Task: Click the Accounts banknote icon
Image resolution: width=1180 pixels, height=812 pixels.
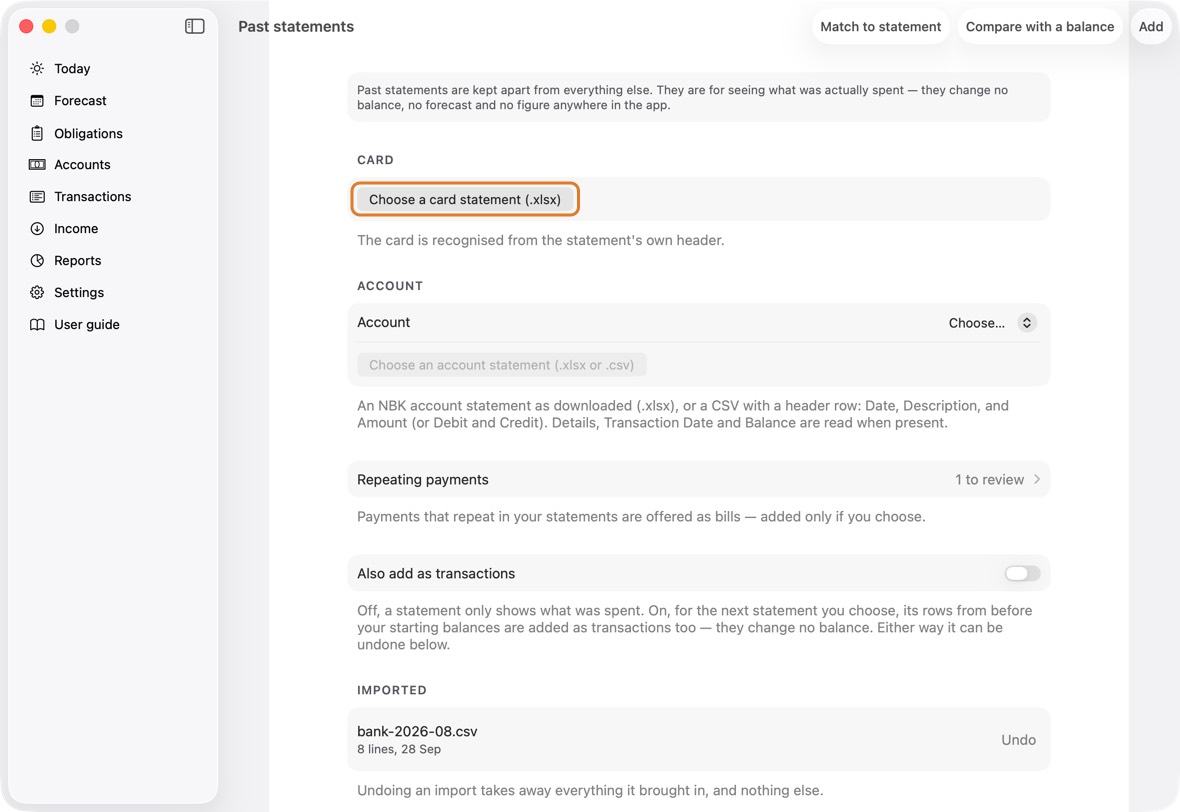Action: (x=37, y=165)
